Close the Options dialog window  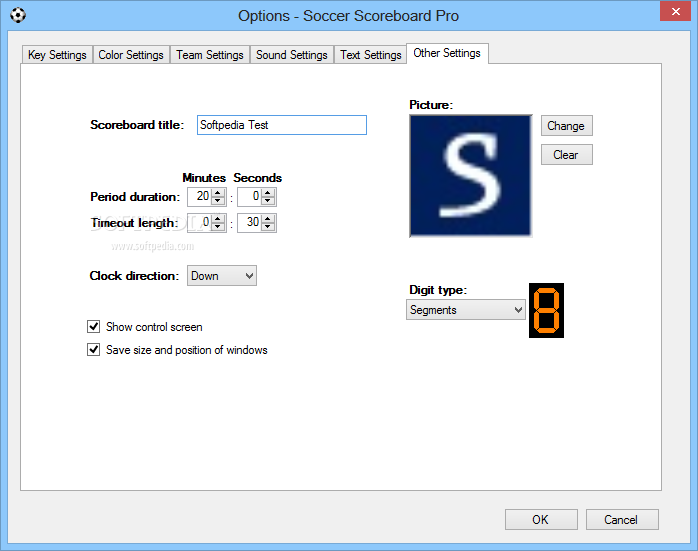click(675, 11)
